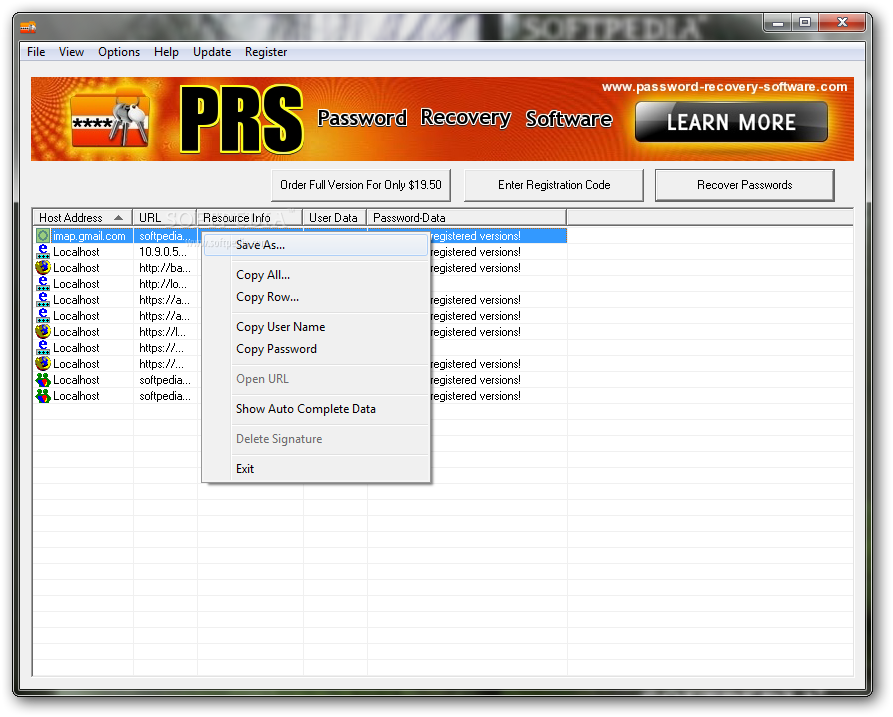Minimize the PRS window
The height and width of the screenshot is (717, 893).
point(778,23)
